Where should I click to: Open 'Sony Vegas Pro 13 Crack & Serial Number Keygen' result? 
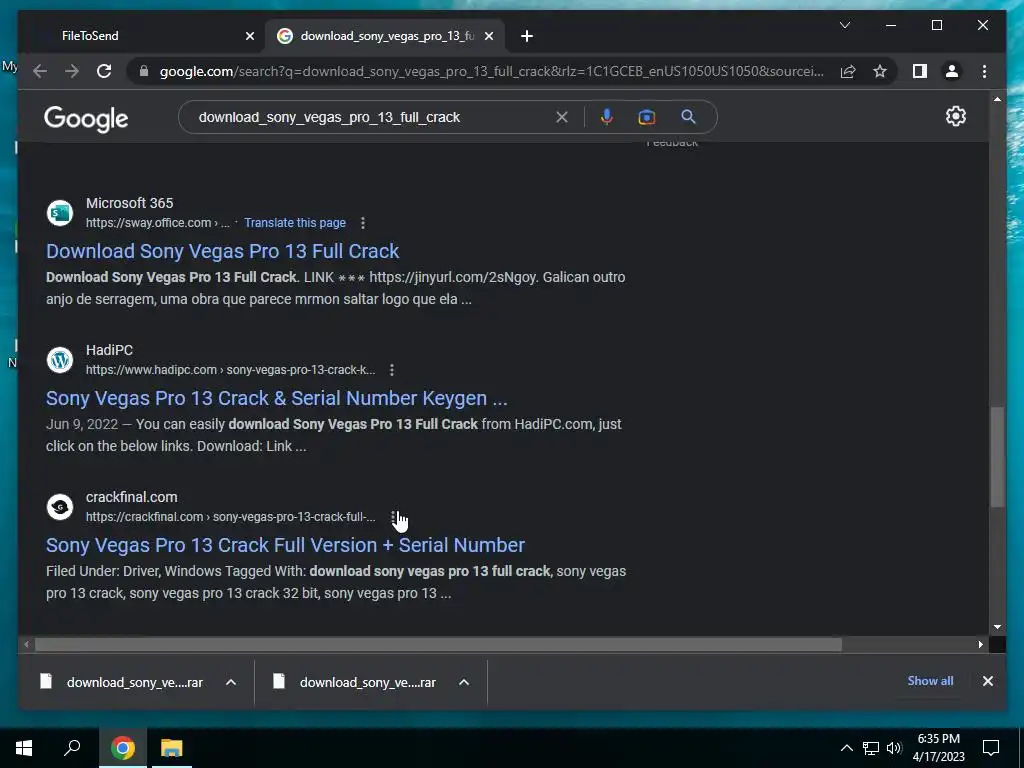coord(276,398)
